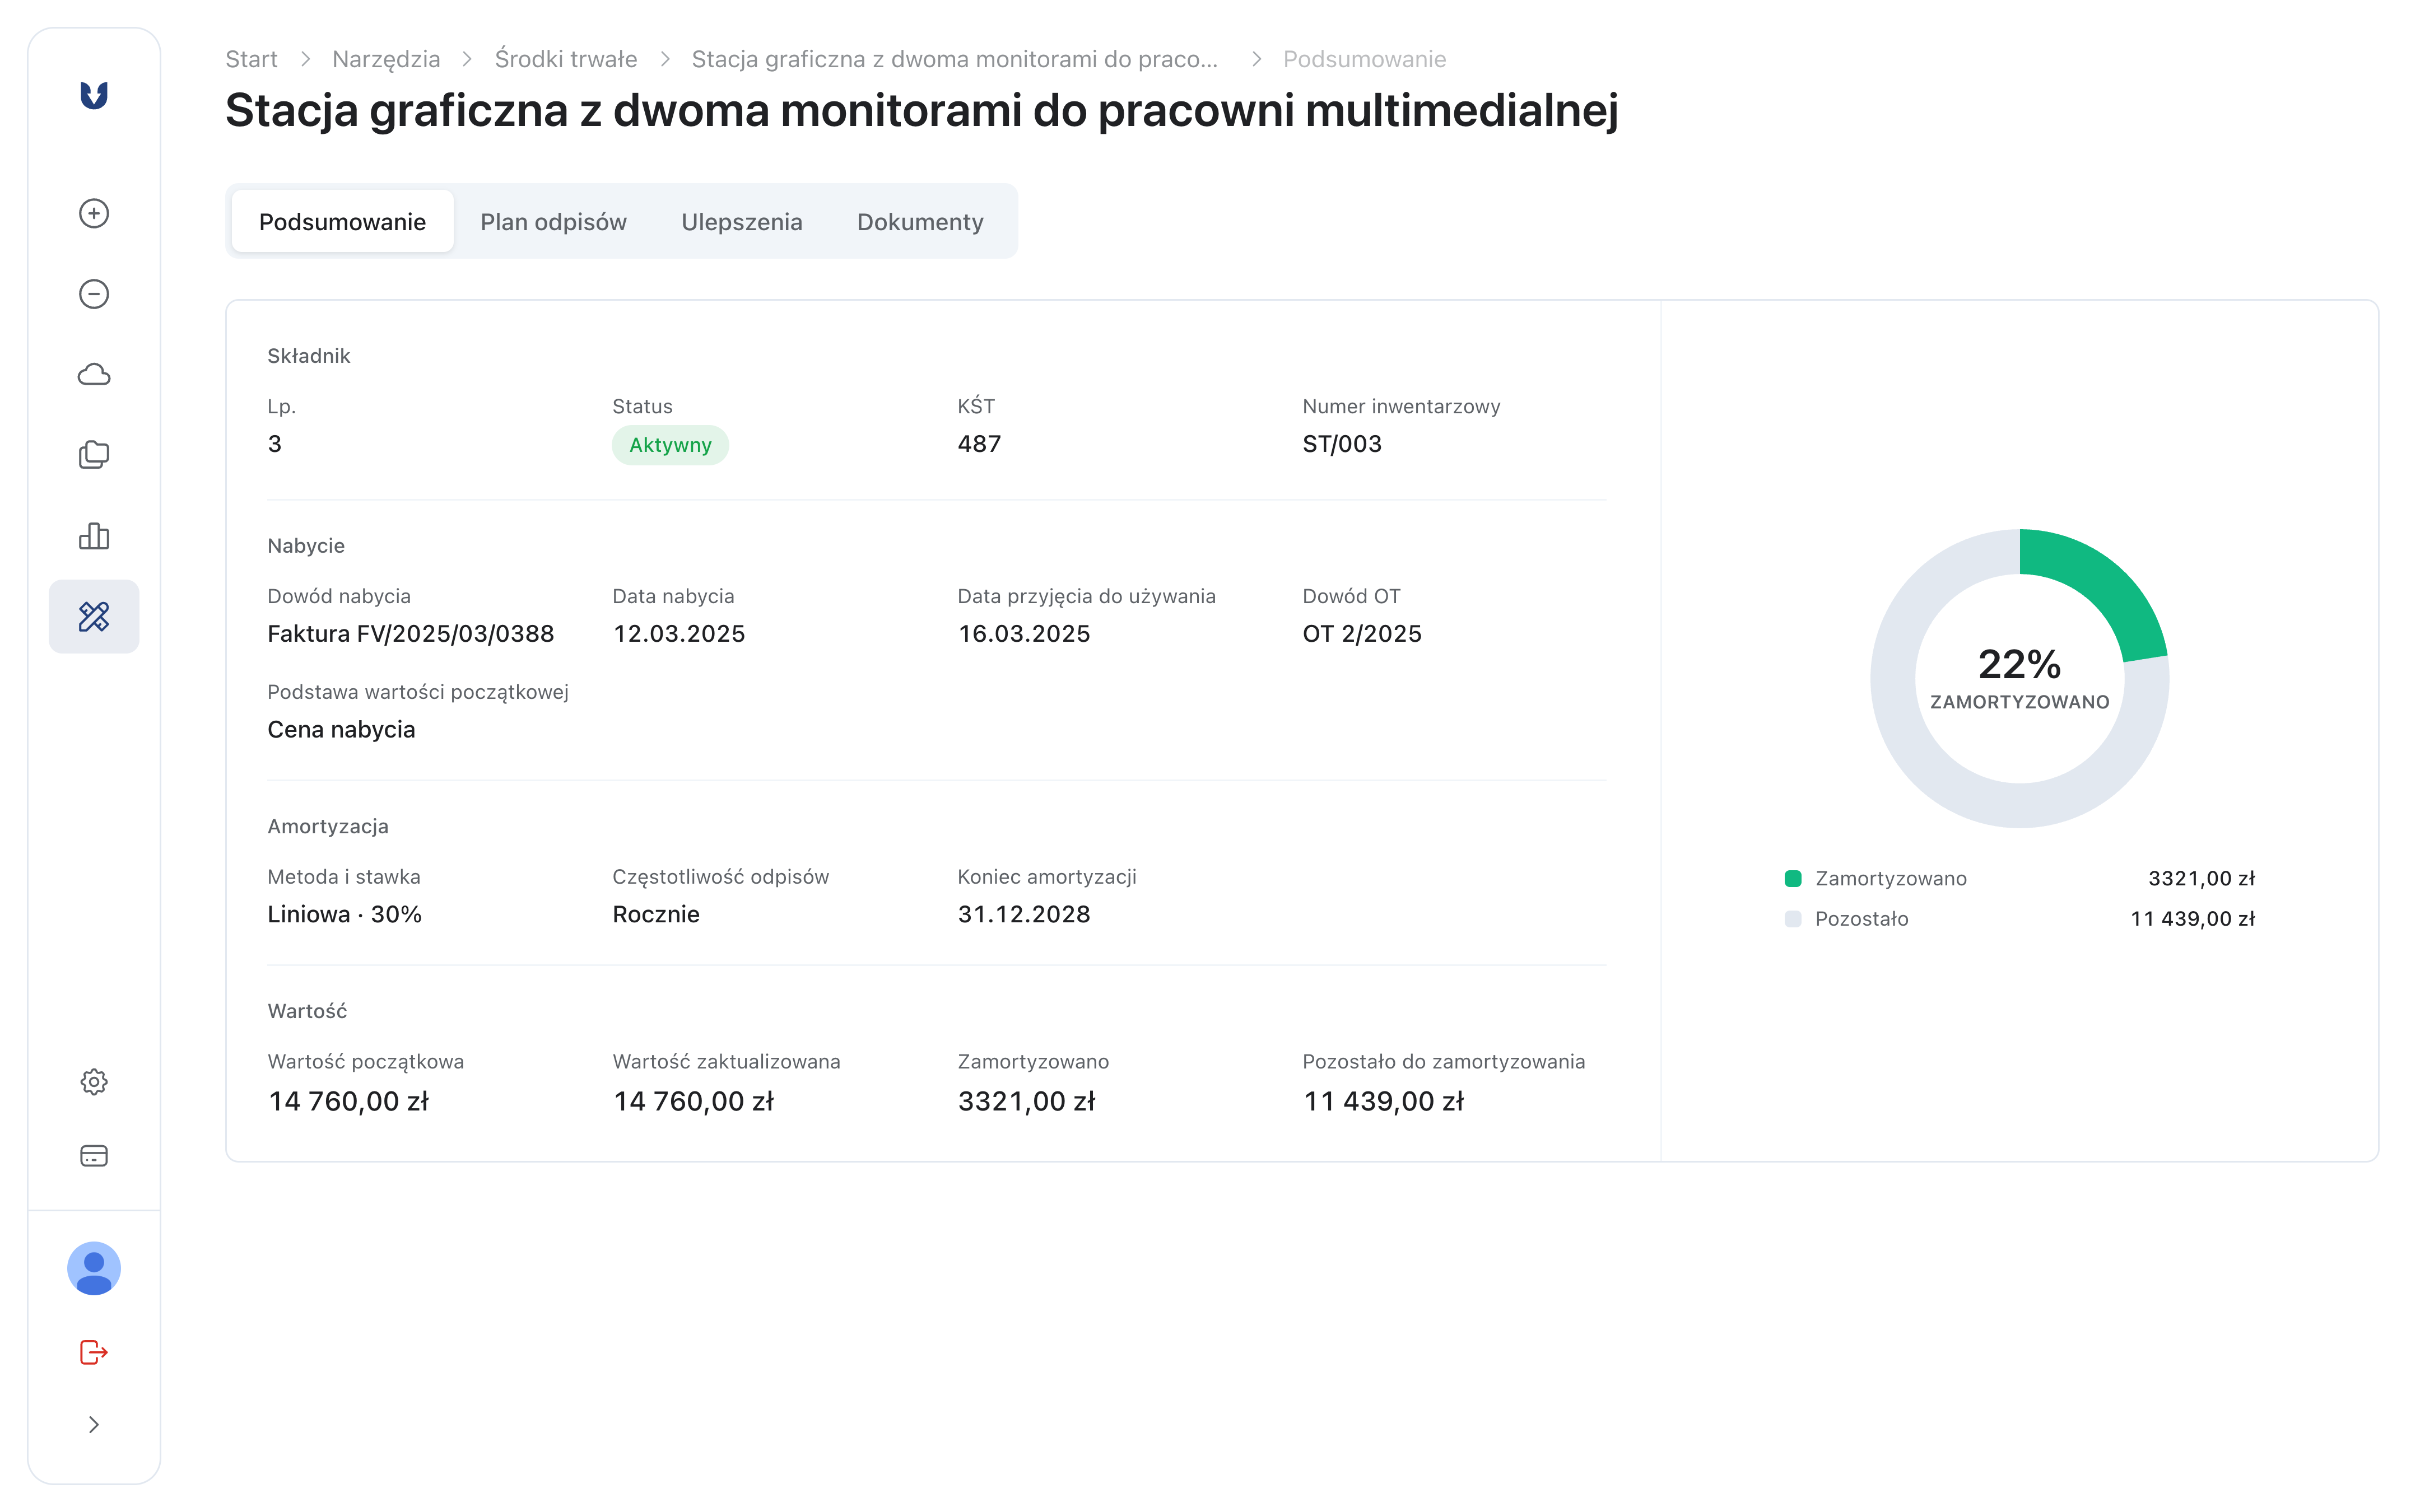2420x1512 pixels.
Task: Go to Narzędzia in the breadcrumb
Action: (x=386, y=59)
